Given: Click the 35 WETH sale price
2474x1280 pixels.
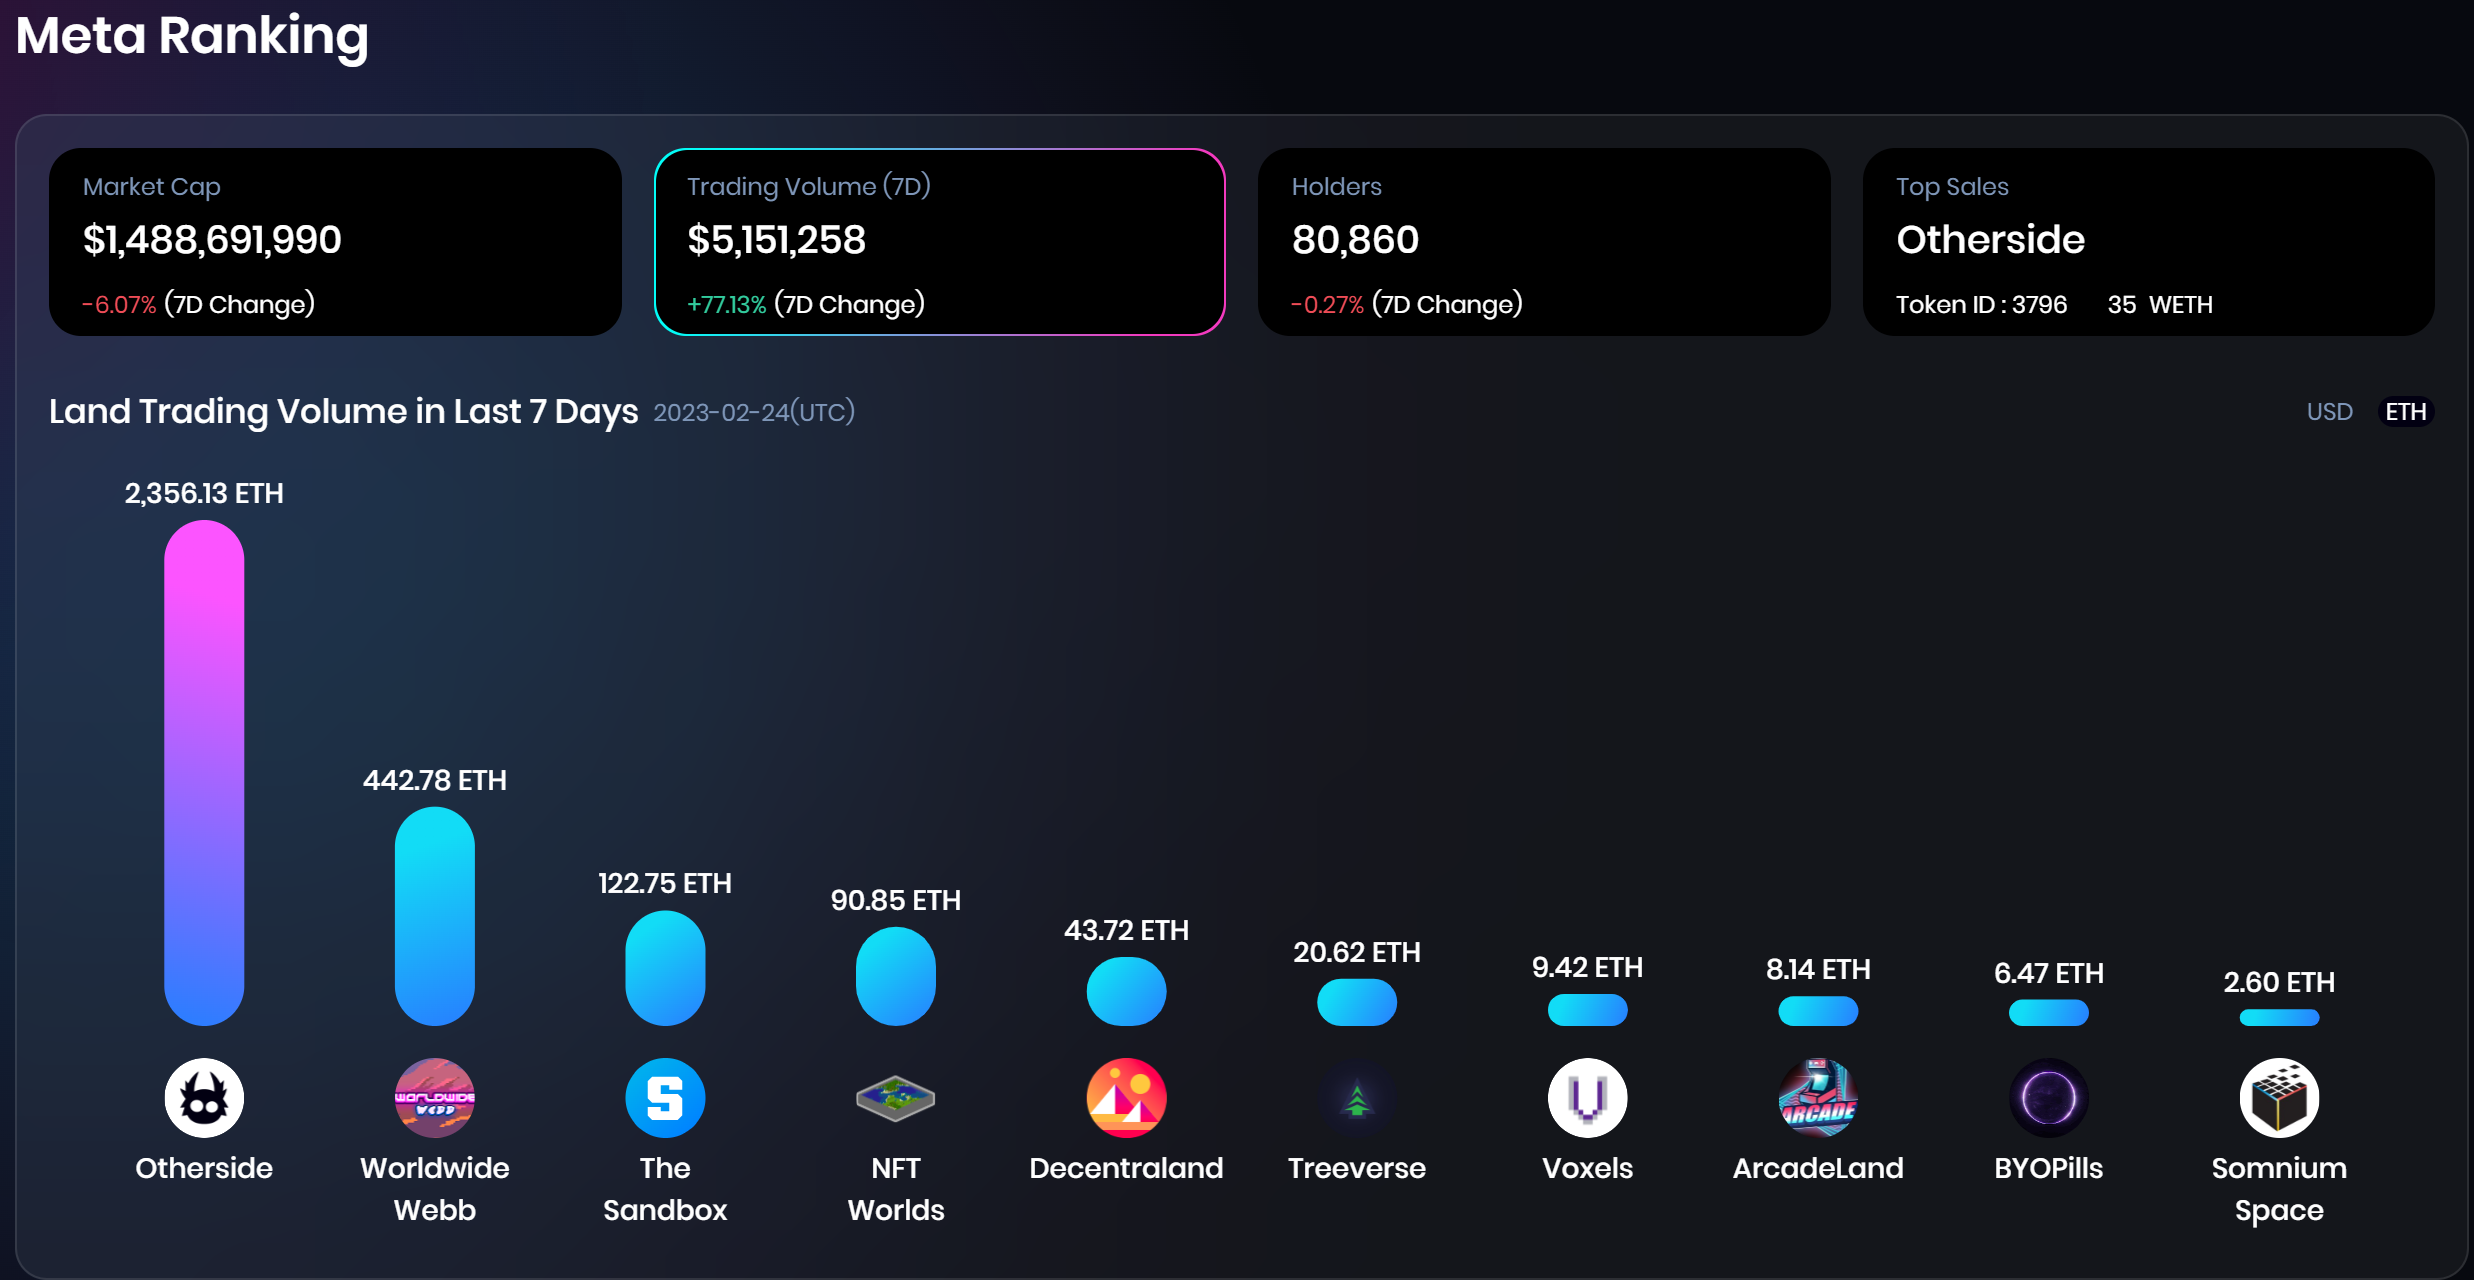Looking at the screenshot, I should click(x=2160, y=304).
